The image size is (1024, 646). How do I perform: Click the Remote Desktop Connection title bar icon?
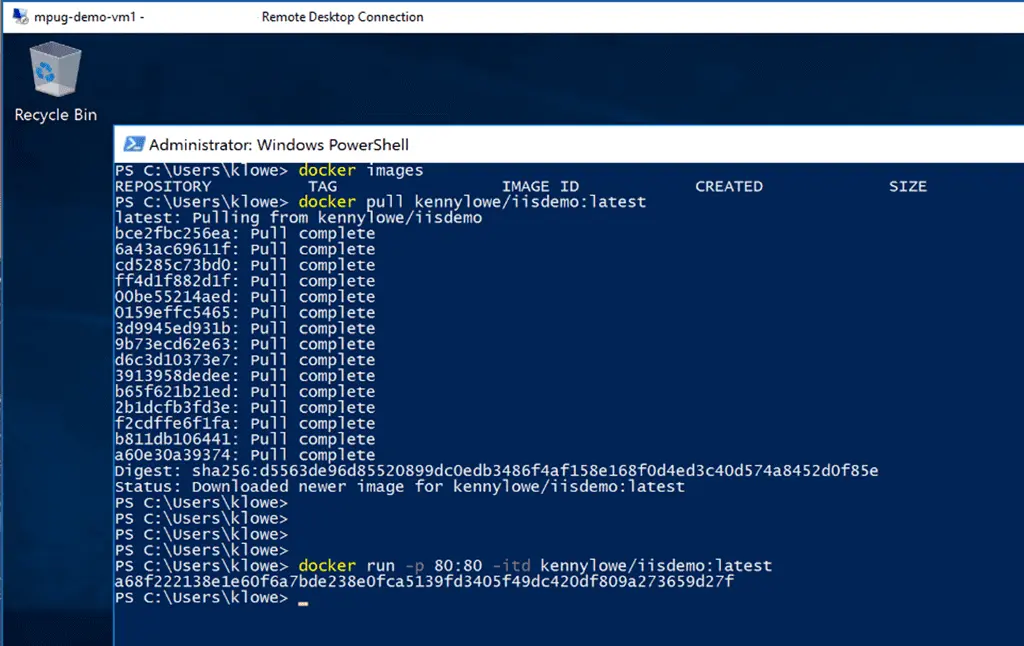click(x=20, y=16)
